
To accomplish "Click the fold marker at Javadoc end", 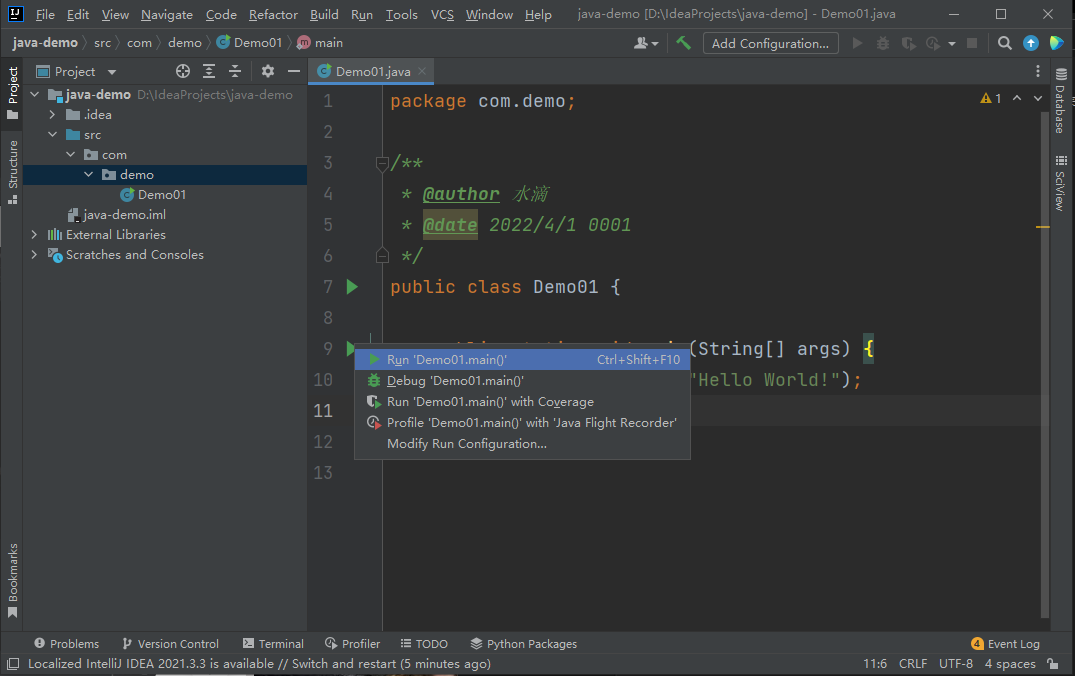I will click(383, 256).
